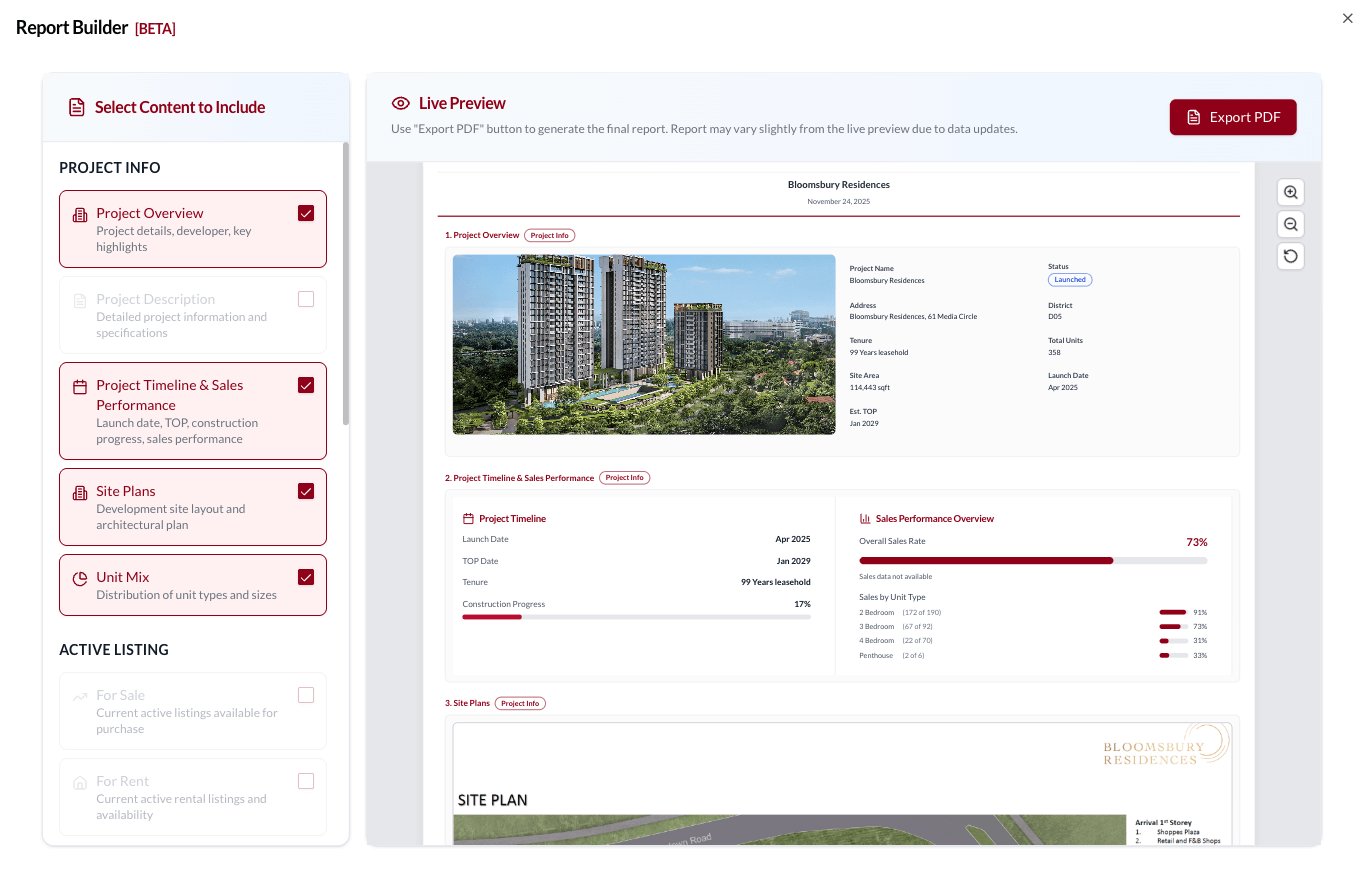
Task: Click the reset view icon below the zoom controls
Action: [1290, 256]
